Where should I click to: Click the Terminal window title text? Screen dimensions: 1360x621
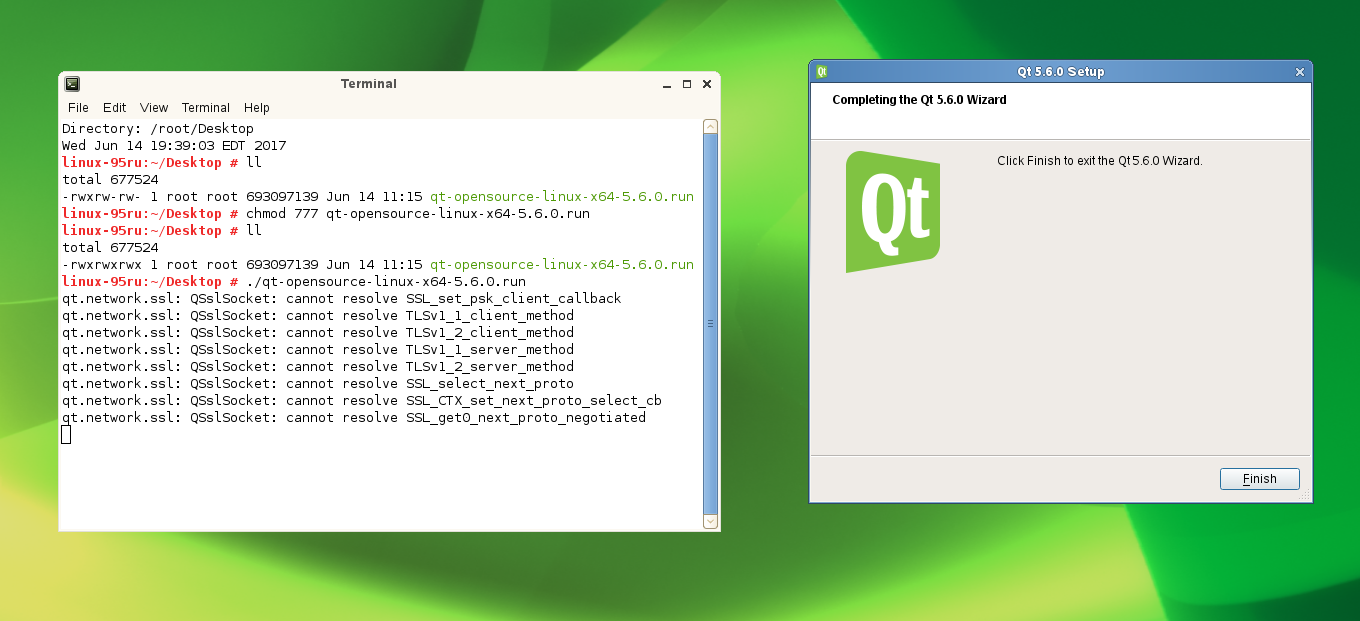369,84
